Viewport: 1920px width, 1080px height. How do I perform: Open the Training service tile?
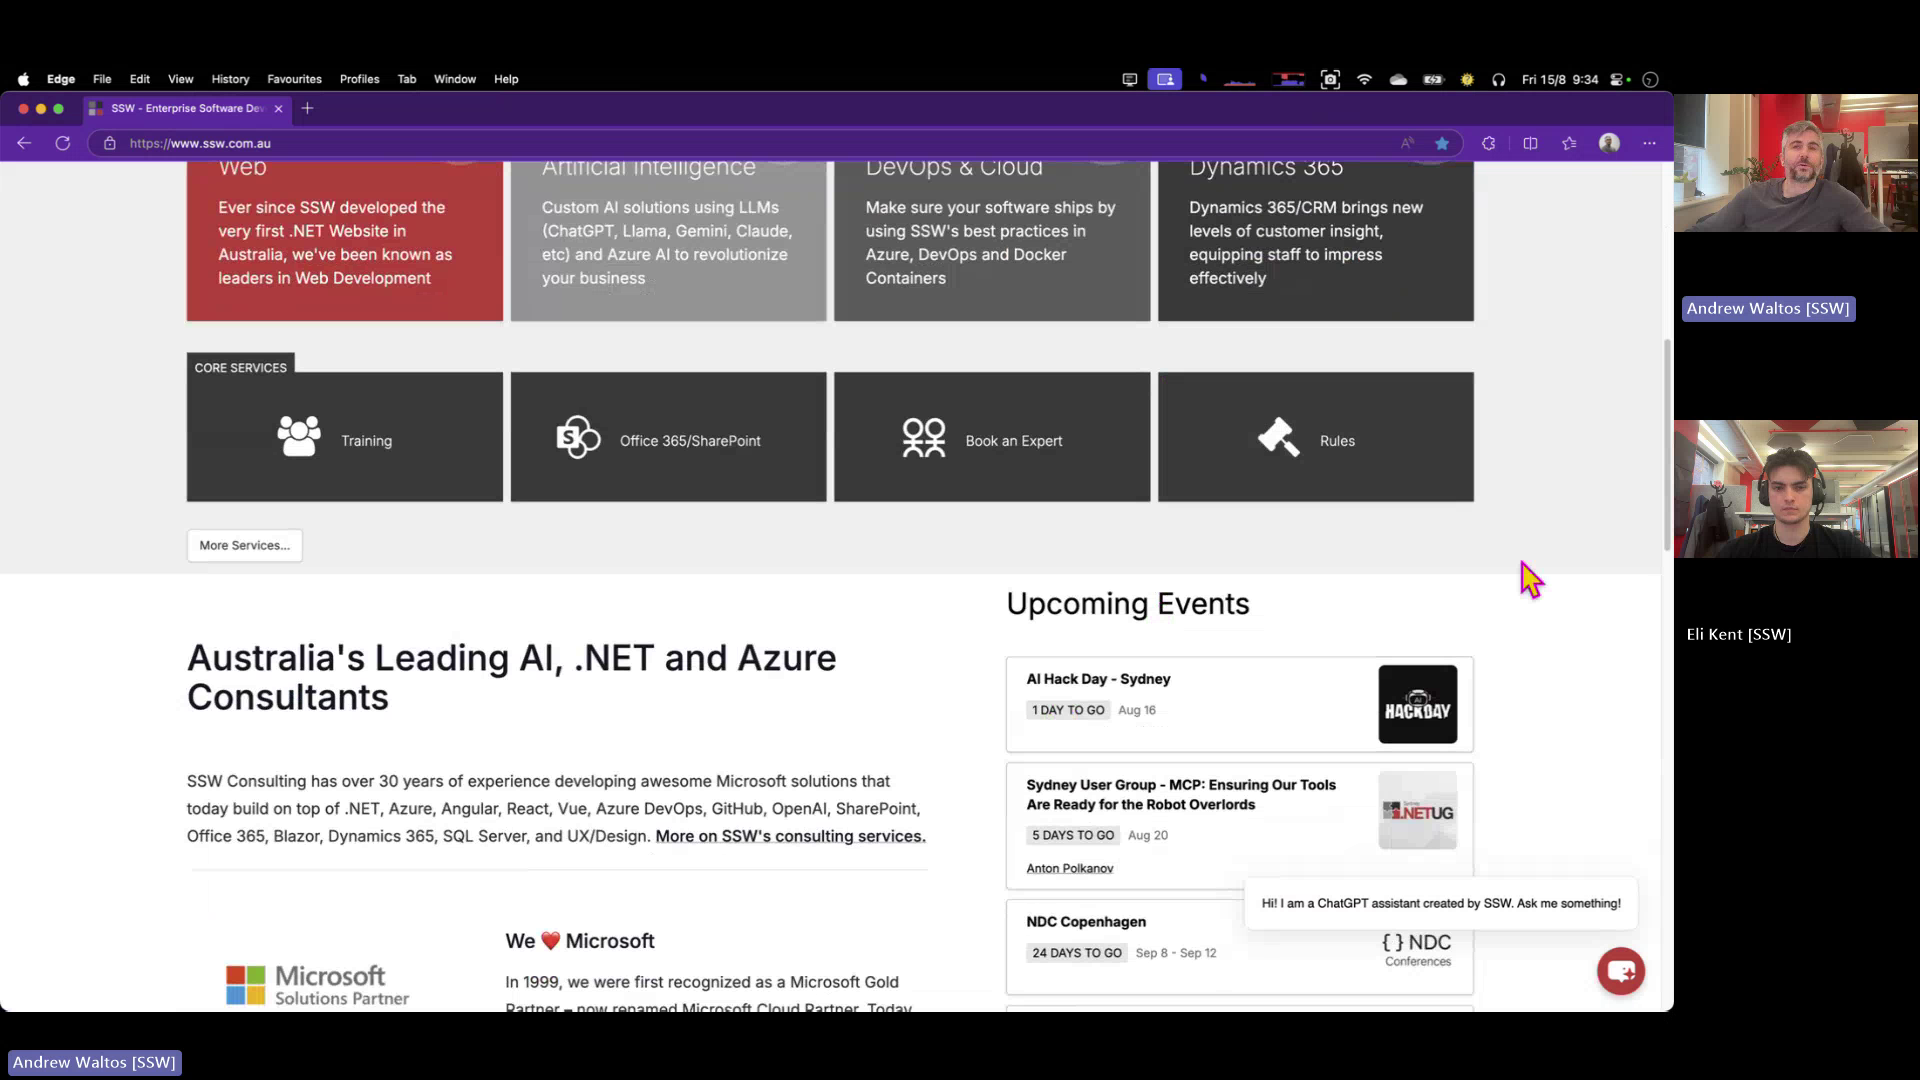click(x=345, y=437)
